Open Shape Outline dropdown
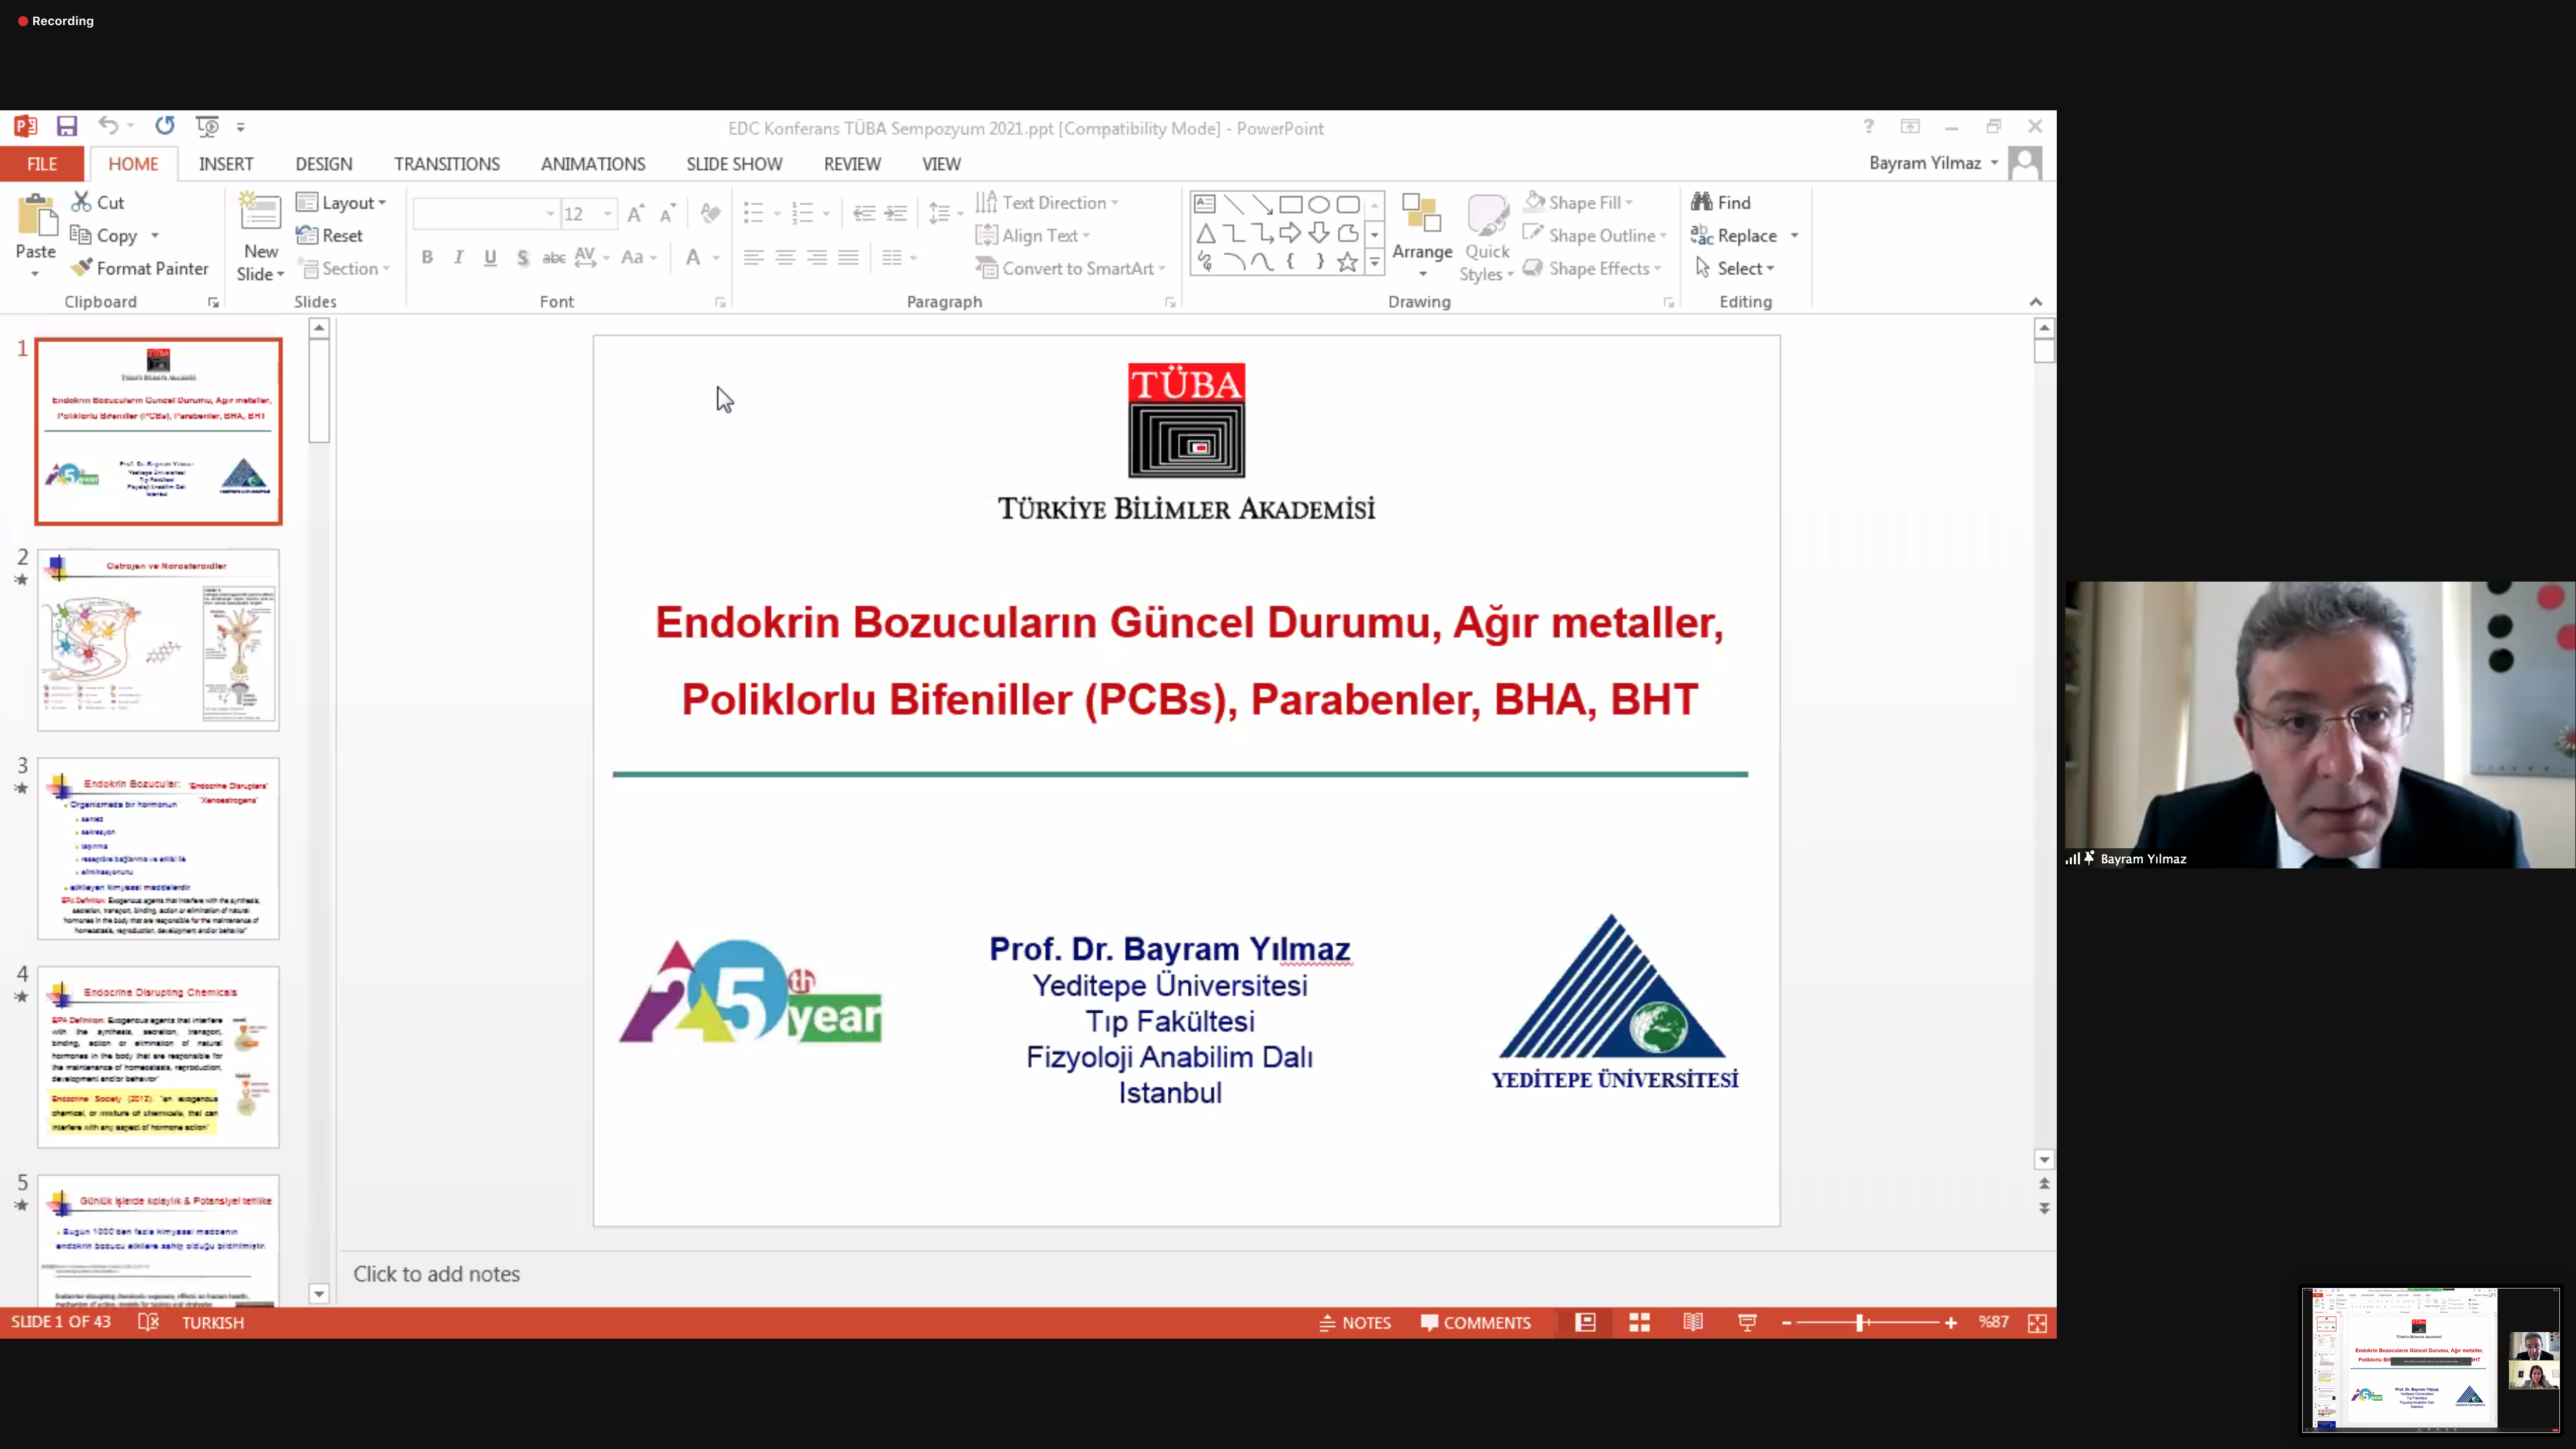The height and width of the screenshot is (1449, 2576). [1594, 235]
